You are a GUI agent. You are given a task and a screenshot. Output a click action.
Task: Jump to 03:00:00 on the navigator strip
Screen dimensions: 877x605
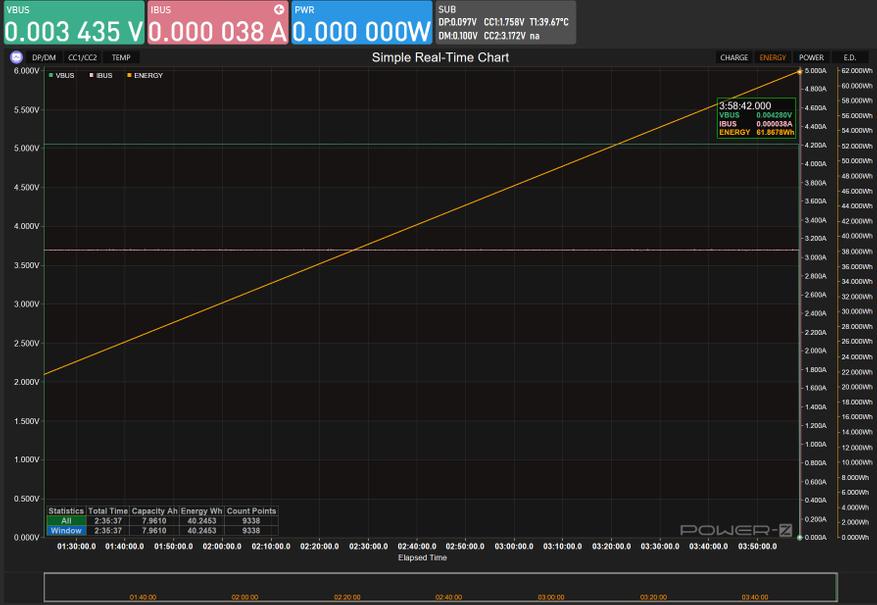point(551,597)
